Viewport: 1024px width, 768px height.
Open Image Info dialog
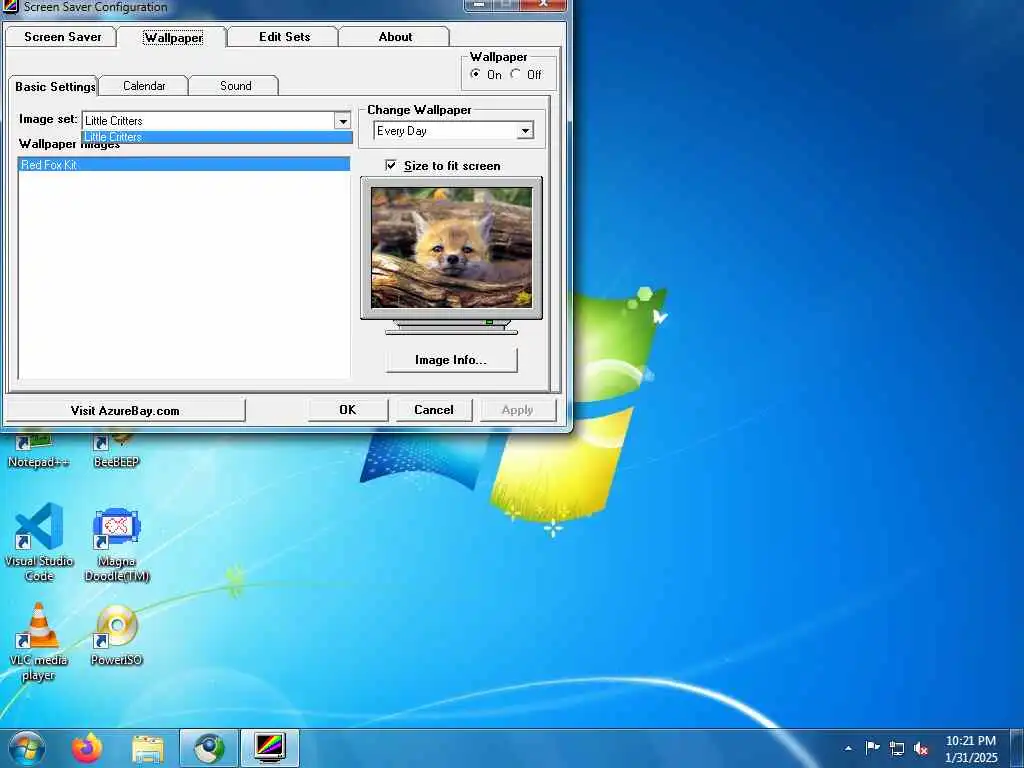[x=451, y=360]
